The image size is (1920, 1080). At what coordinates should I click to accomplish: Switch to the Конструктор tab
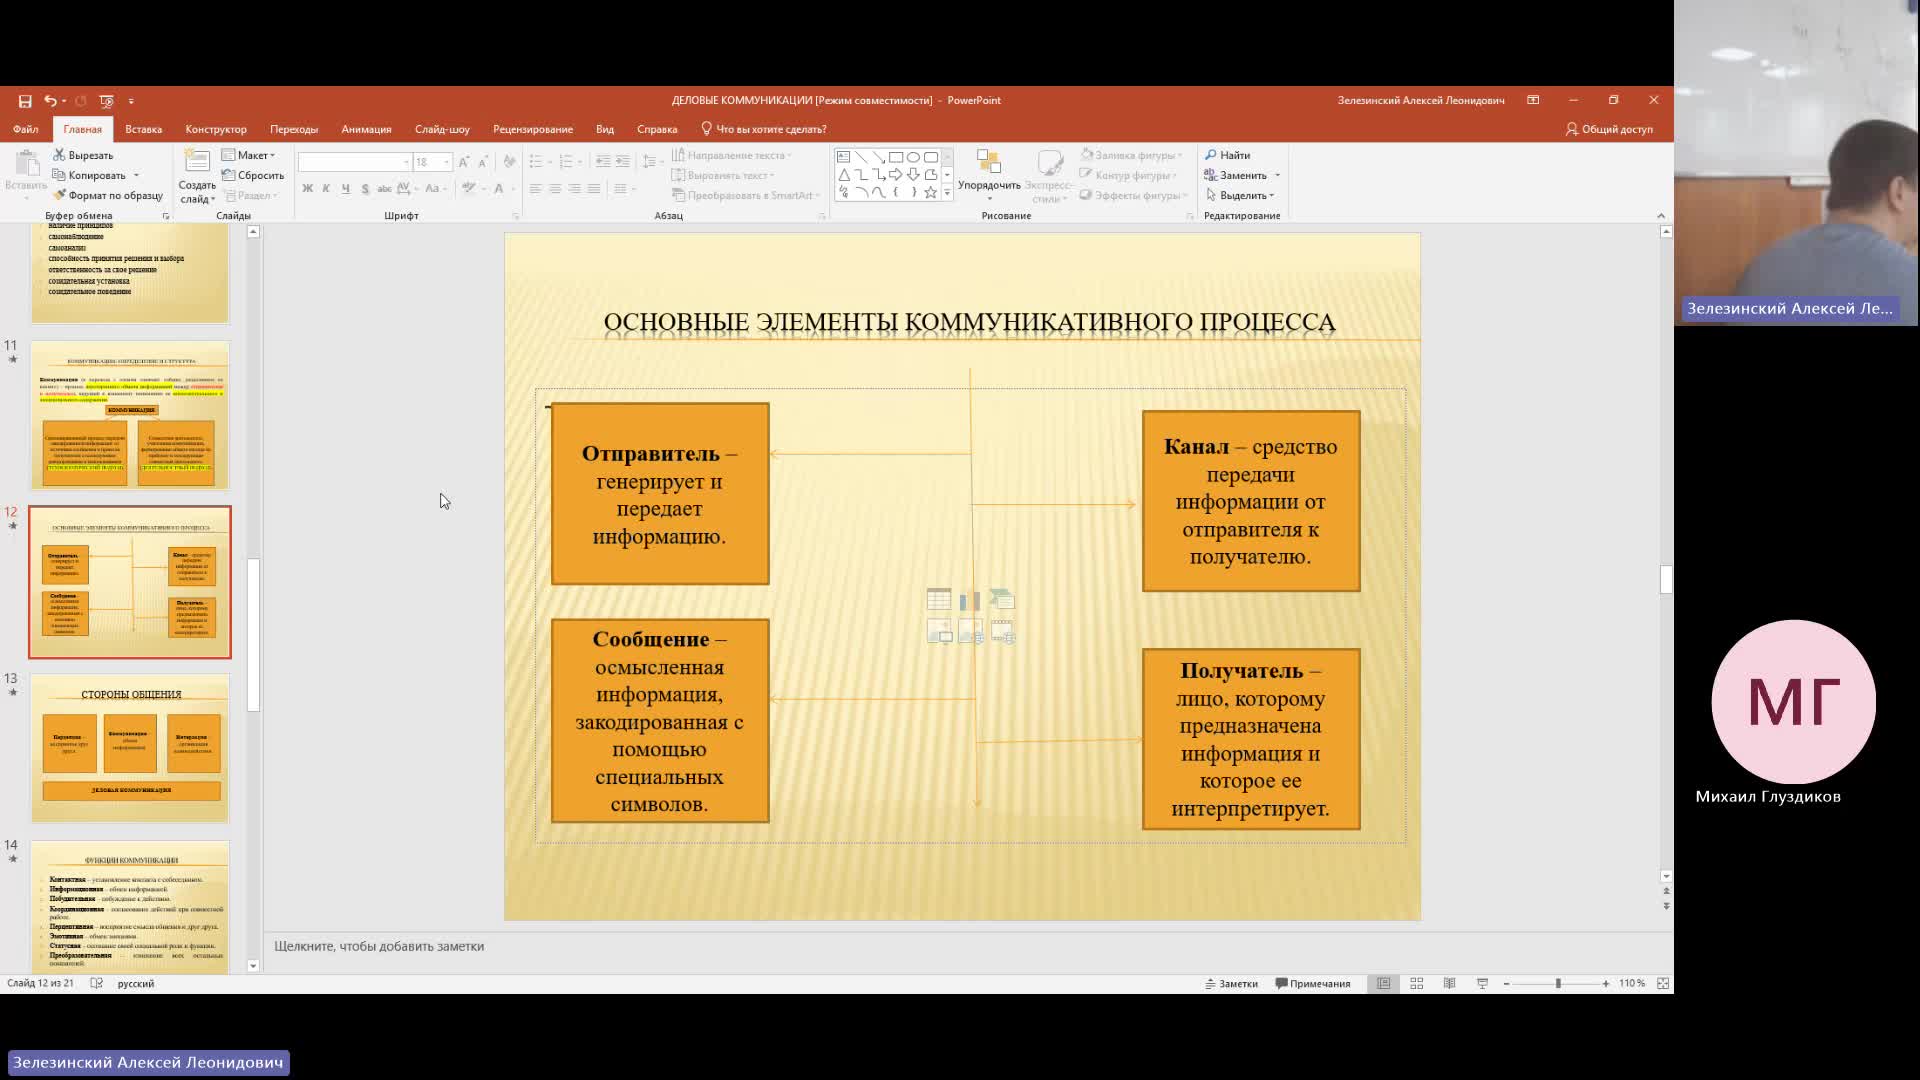[x=216, y=129]
